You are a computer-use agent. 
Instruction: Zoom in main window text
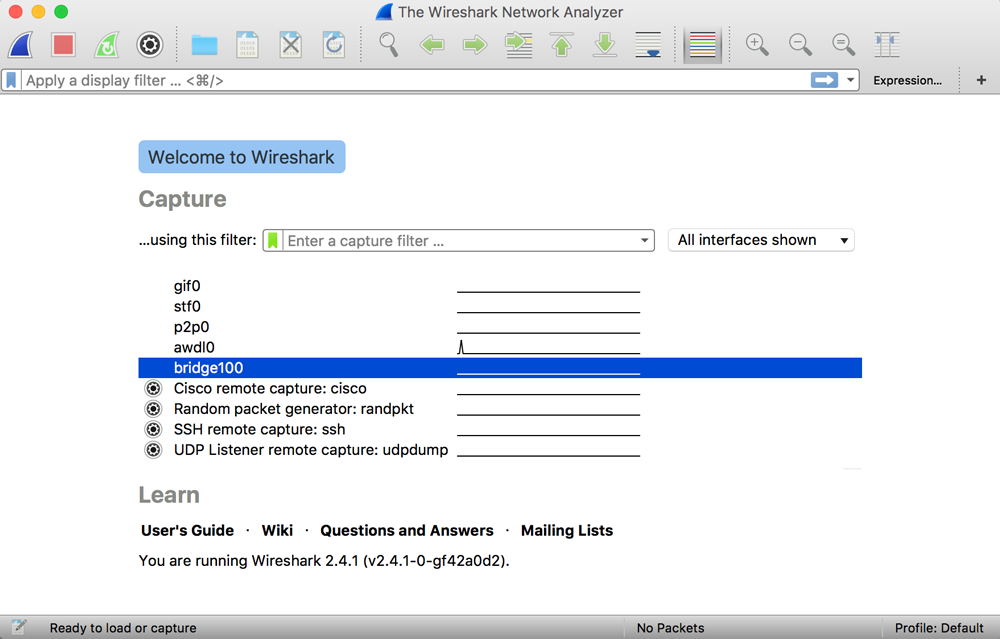(x=757, y=45)
